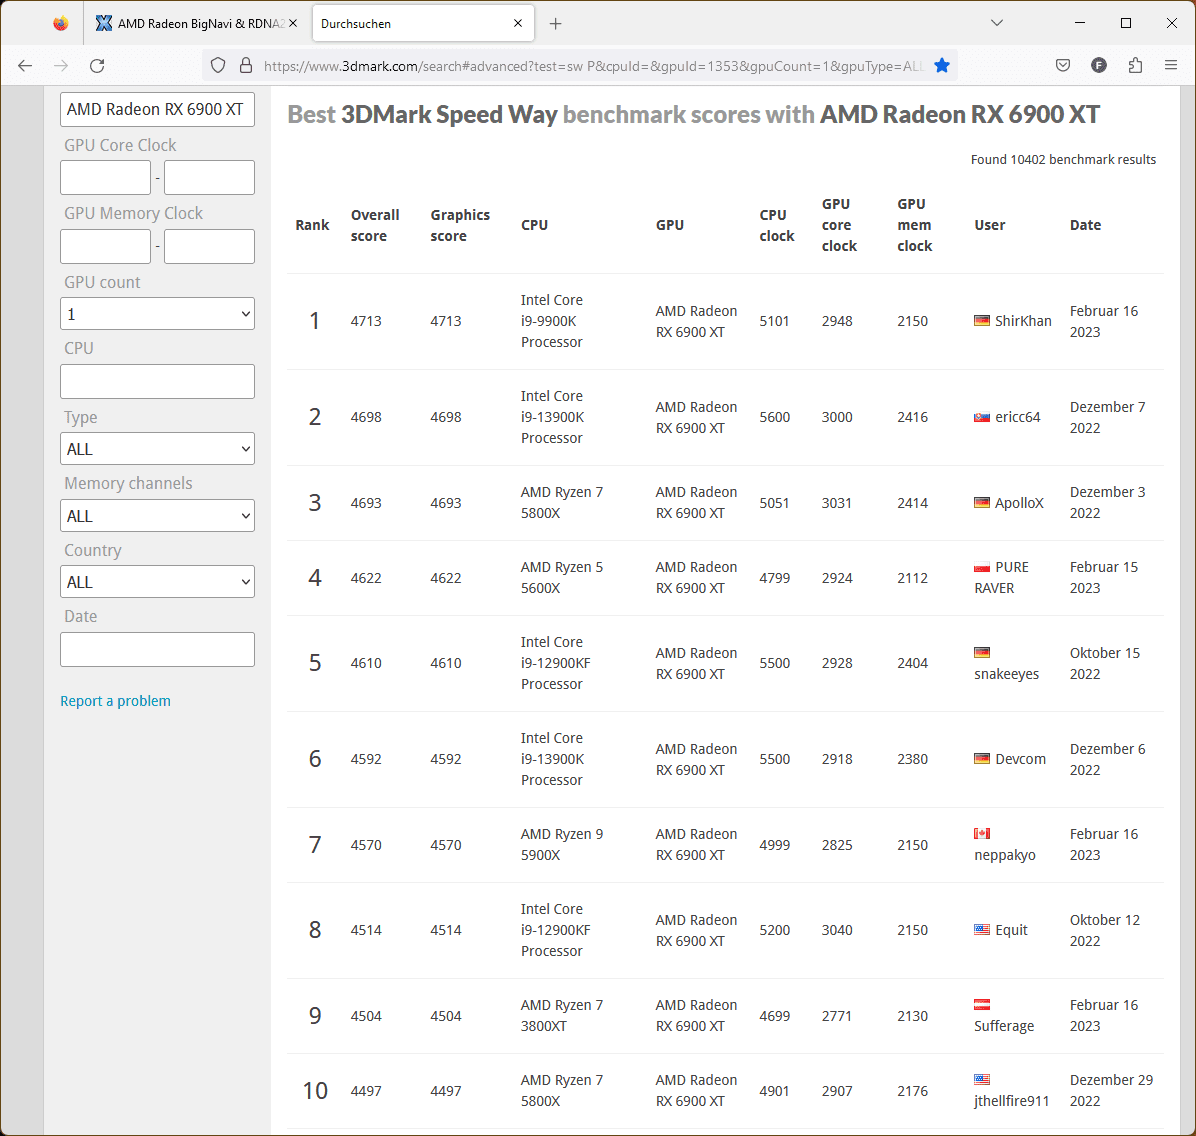
Task: Open user Devcom's result
Action: [1021, 759]
